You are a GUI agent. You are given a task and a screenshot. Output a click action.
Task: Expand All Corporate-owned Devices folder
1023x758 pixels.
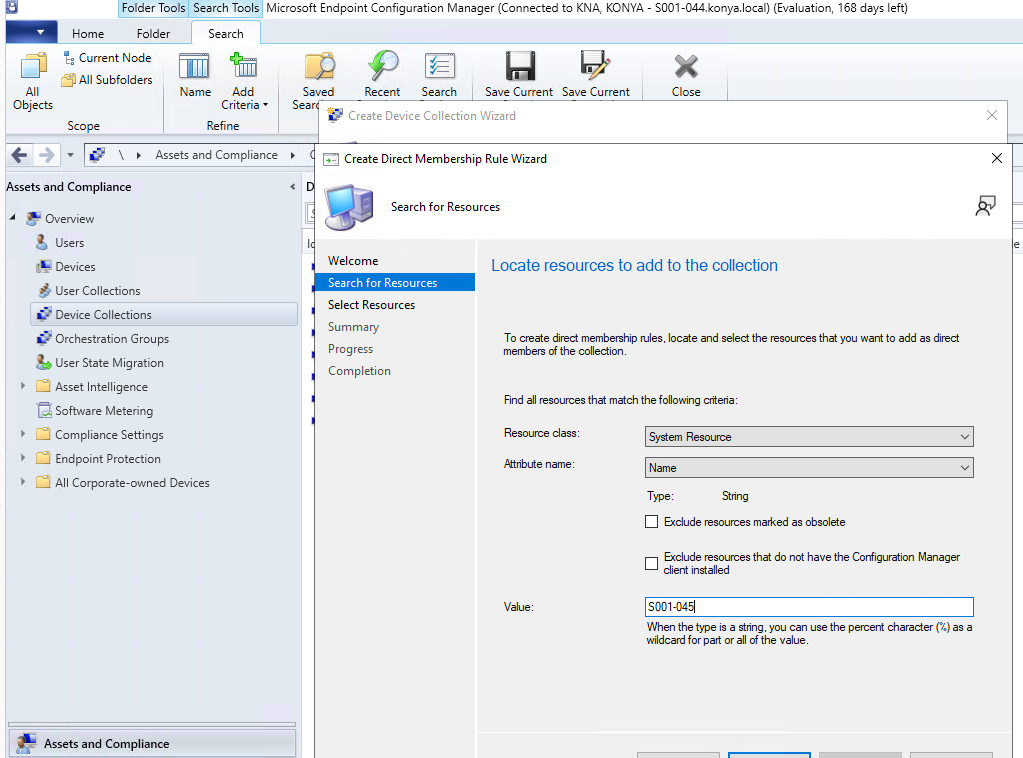pyautogui.click(x=23, y=483)
